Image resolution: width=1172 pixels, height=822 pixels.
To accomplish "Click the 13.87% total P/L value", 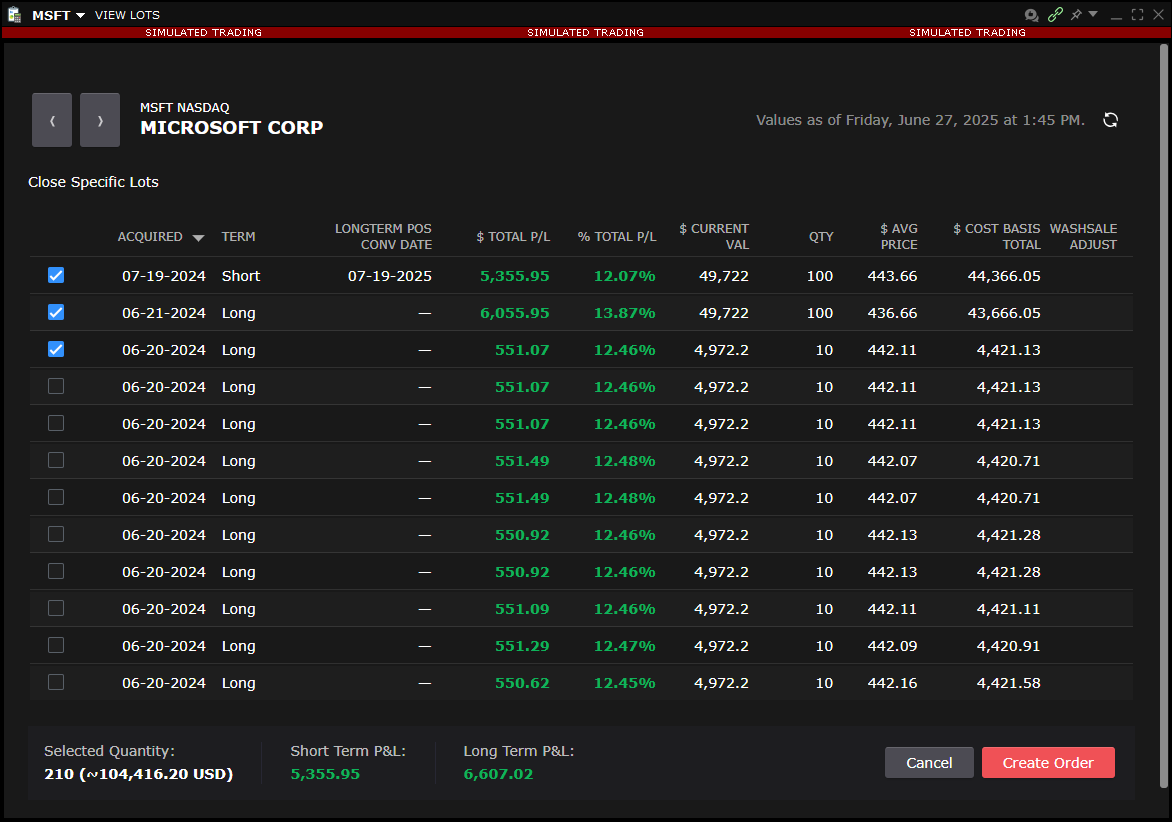I will coord(624,313).
